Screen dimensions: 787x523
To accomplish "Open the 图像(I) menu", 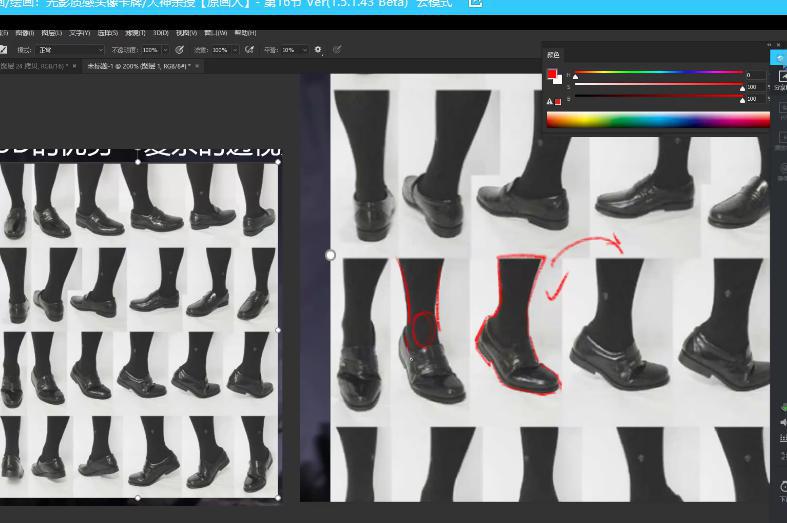I will (24, 33).
